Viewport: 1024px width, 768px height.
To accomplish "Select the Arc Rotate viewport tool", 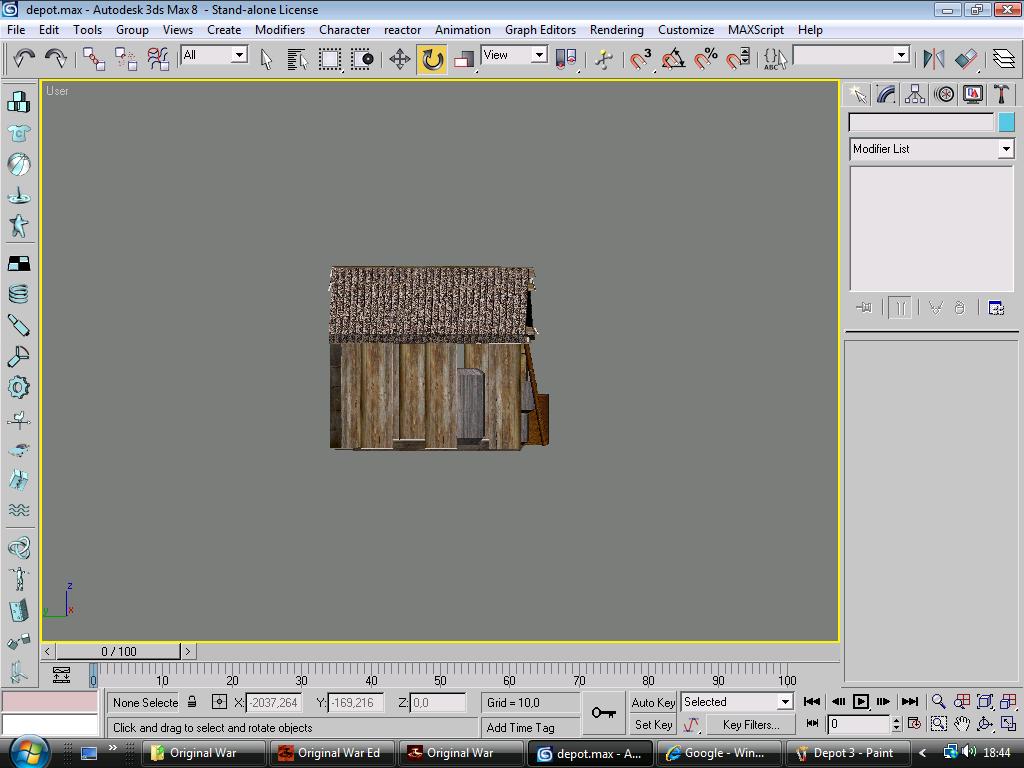I will pos(985,724).
